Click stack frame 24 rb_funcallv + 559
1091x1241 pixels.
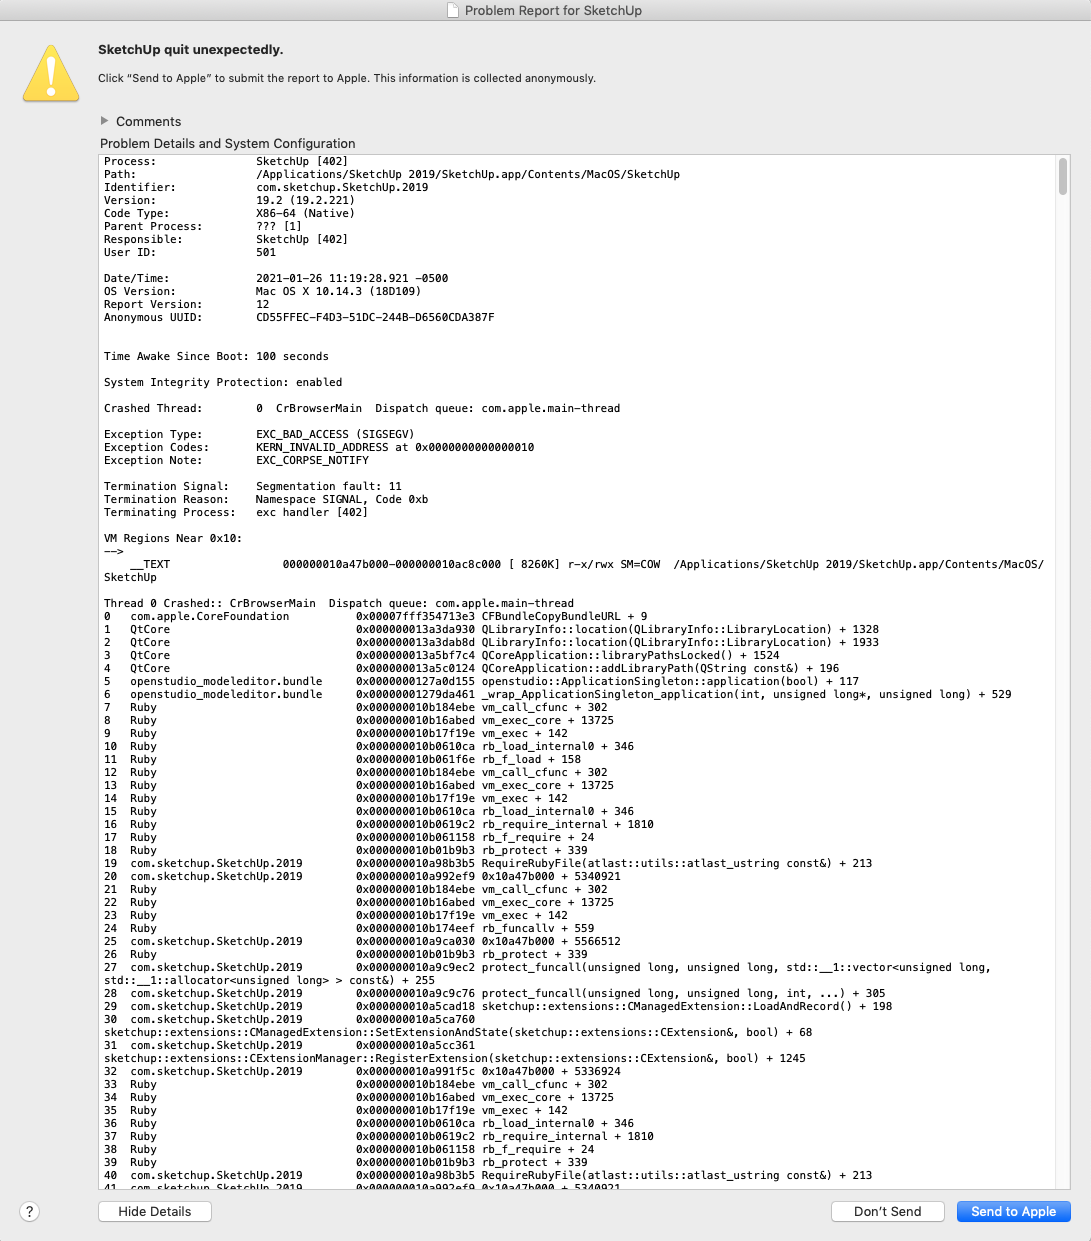(x=349, y=928)
